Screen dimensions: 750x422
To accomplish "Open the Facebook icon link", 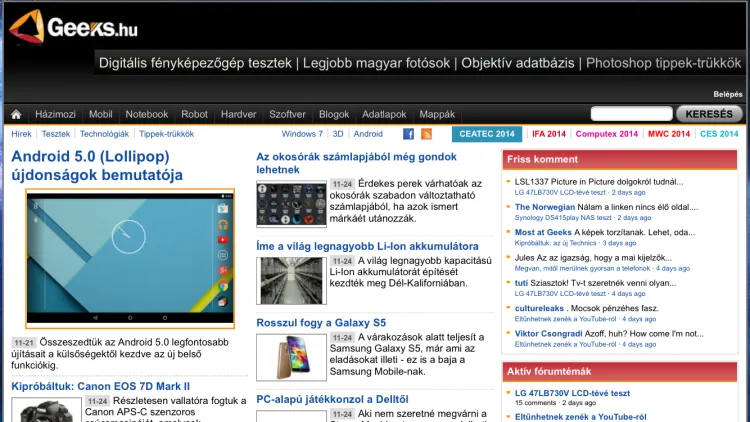I will [x=408, y=134].
